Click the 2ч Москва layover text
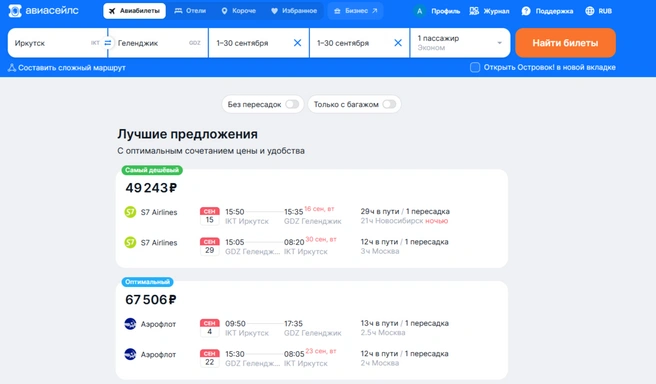 (380, 363)
